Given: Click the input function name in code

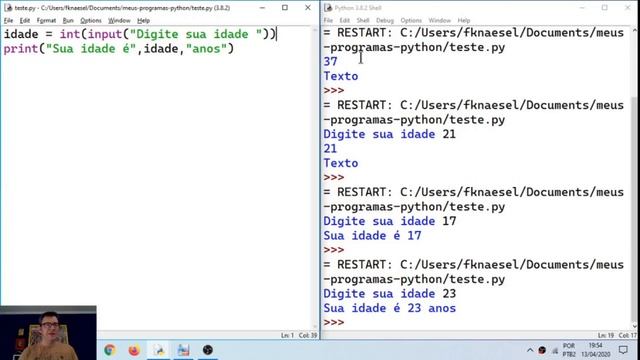Looking at the screenshot, I should coord(105,34).
